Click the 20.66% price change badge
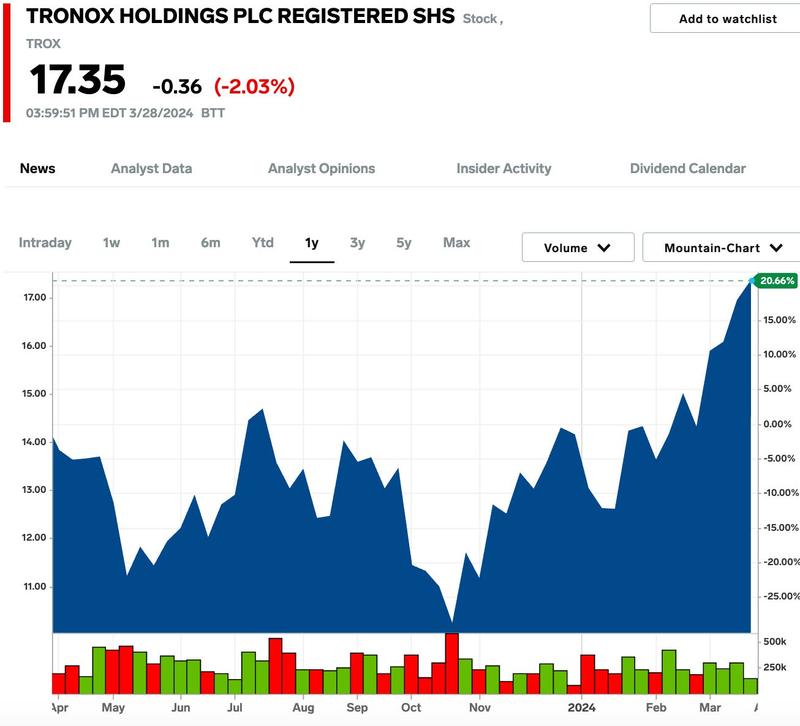Viewport: 800px width, 726px height. (x=776, y=281)
